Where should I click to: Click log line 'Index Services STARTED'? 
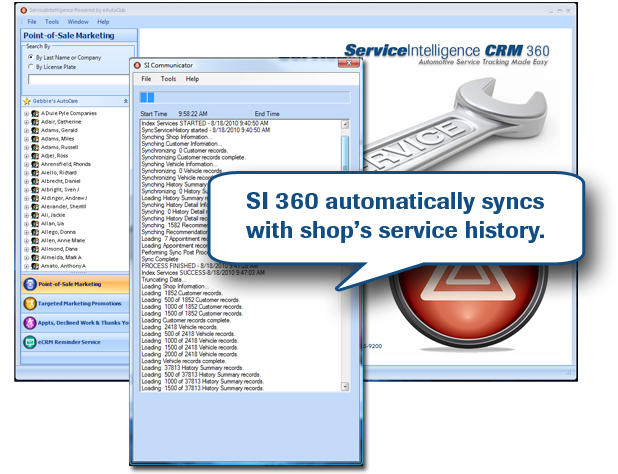click(205, 123)
